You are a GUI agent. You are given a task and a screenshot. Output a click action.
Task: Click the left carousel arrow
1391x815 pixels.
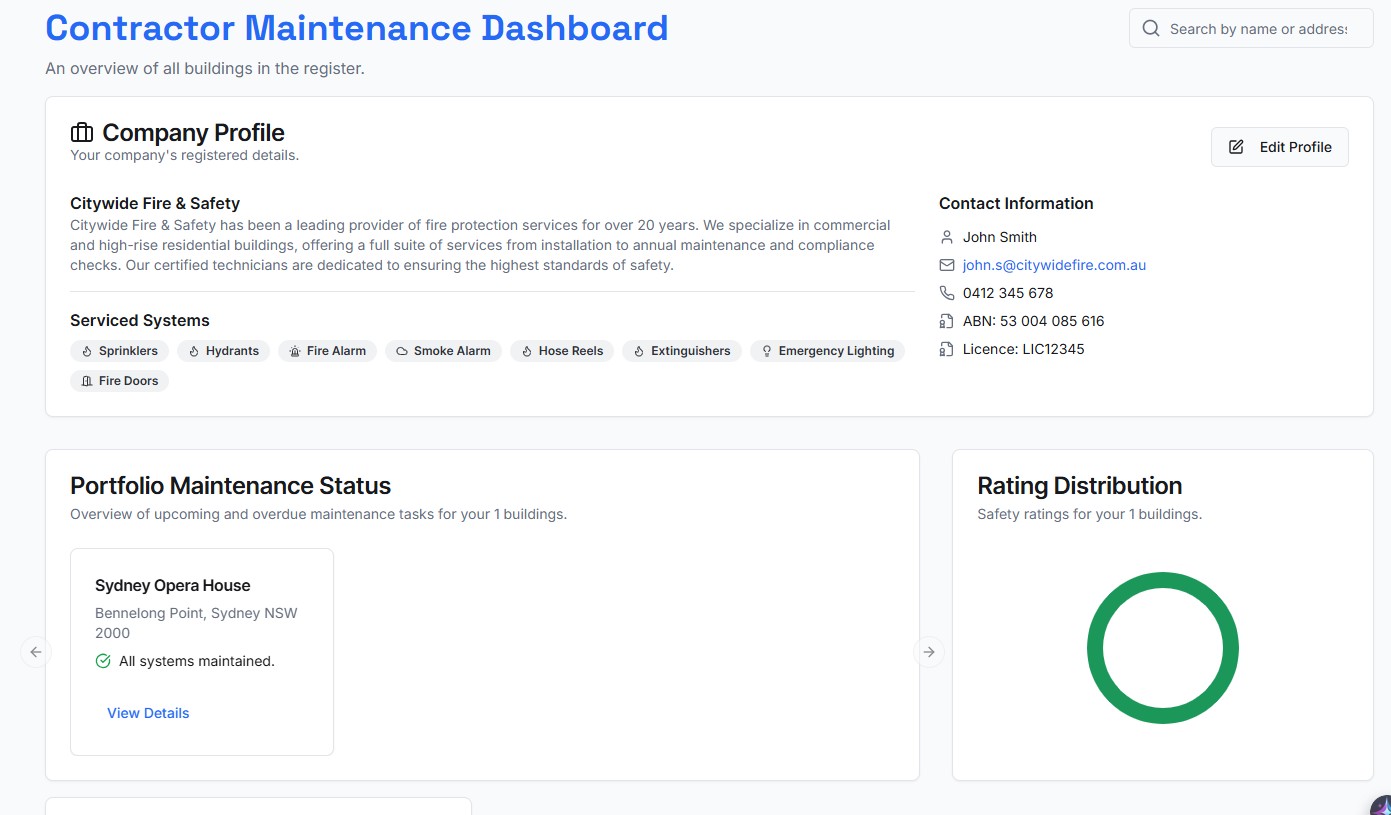(x=36, y=651)
